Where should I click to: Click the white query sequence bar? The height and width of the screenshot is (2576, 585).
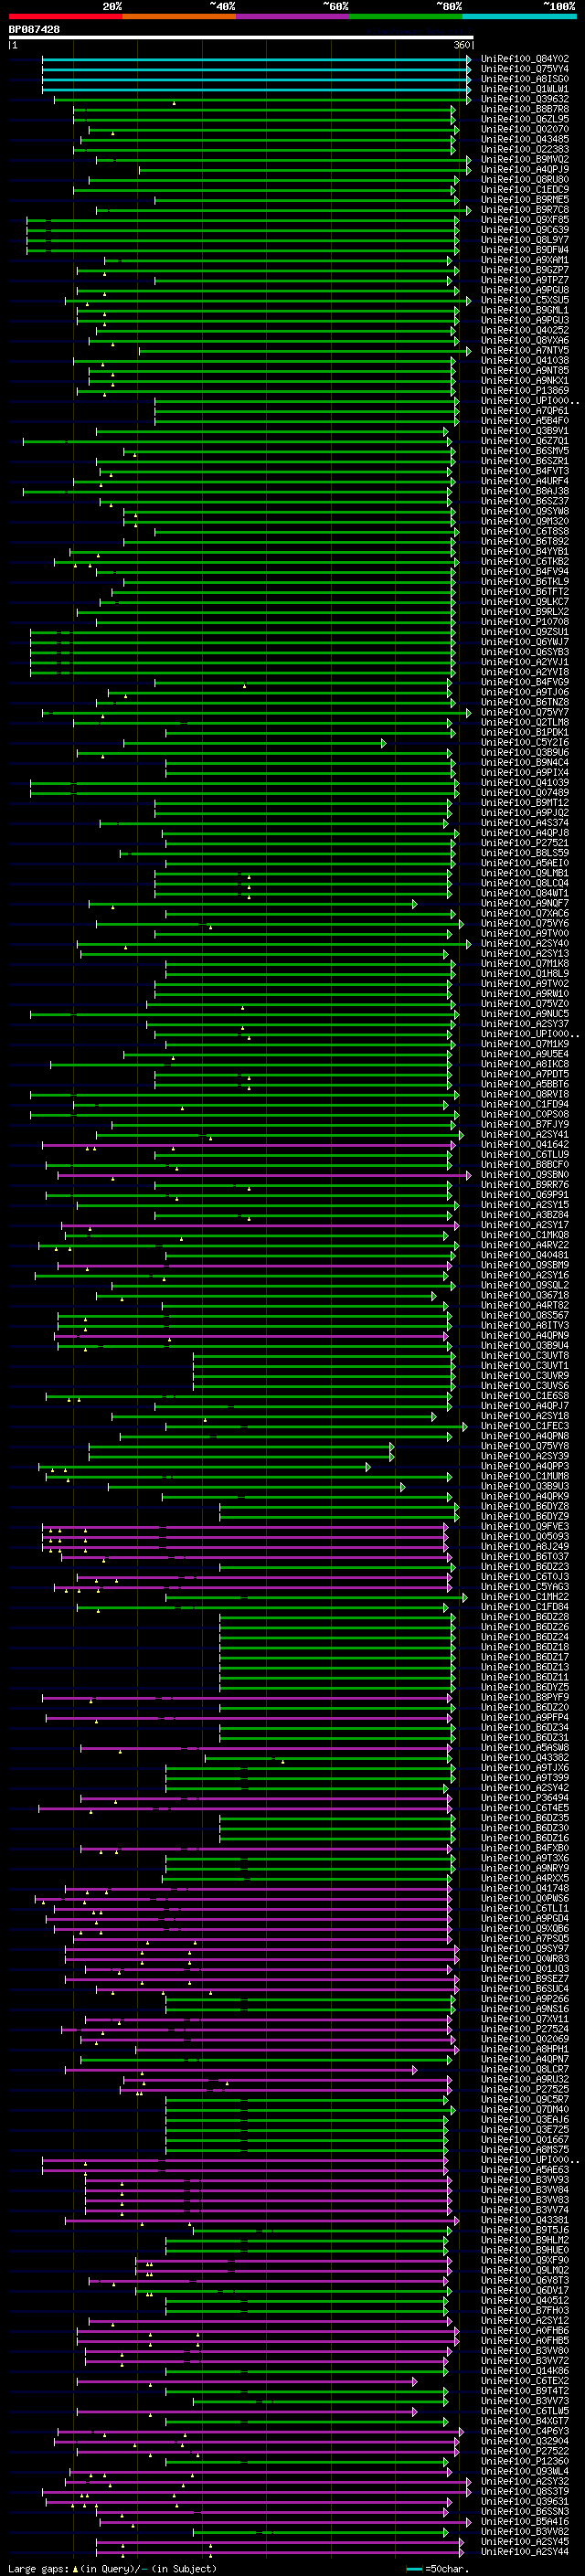point(241,38)
